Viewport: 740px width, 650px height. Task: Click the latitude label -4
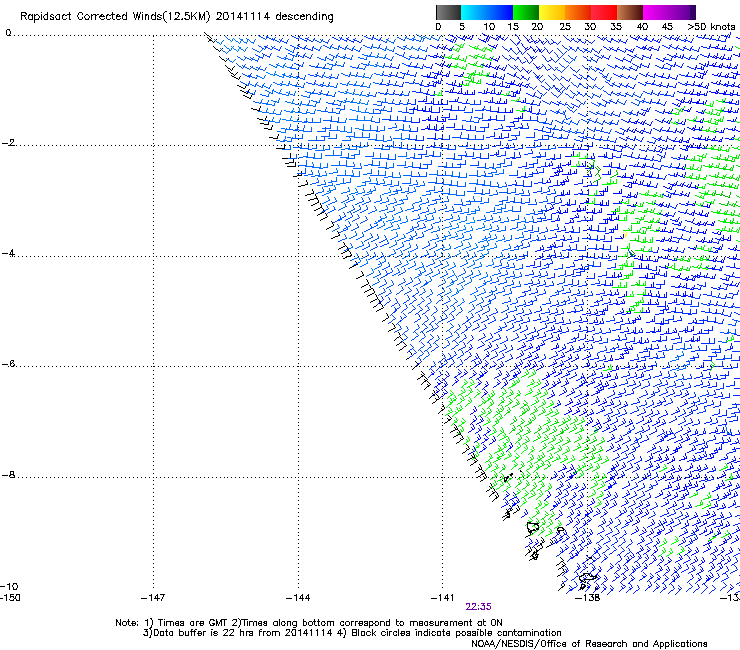(x=8, y=253)
